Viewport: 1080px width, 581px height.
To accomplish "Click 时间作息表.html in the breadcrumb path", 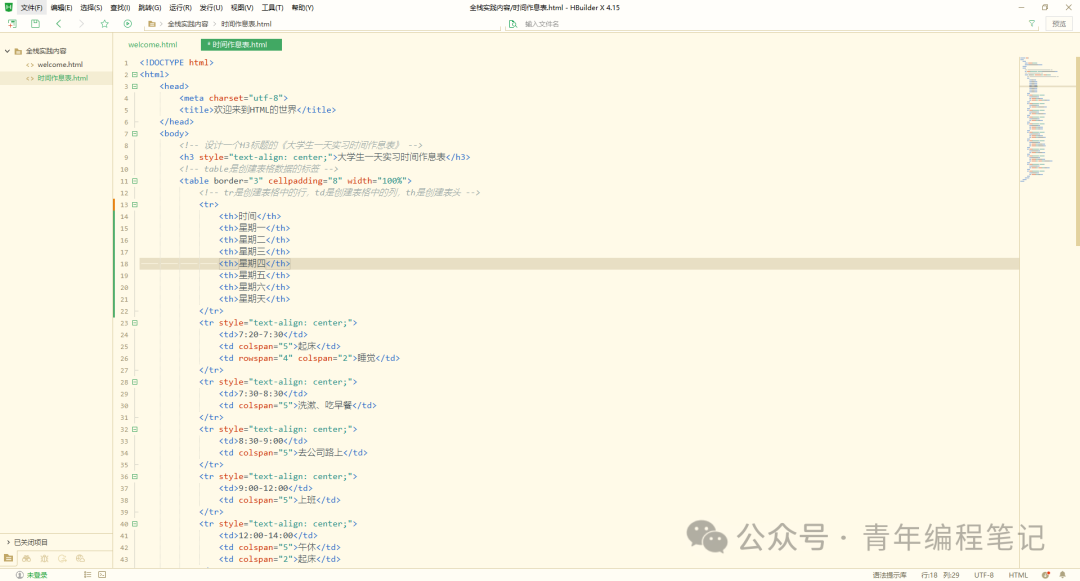I will pyautogui.click(x=246, y=24).
